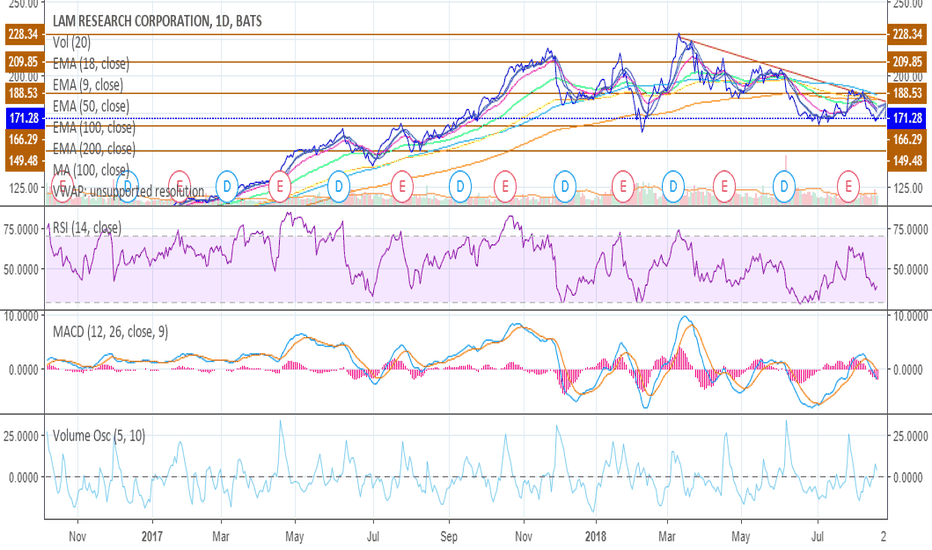Click the earnings E marker at April 2018
Screen dimensions: 932x550
(724, 187)
